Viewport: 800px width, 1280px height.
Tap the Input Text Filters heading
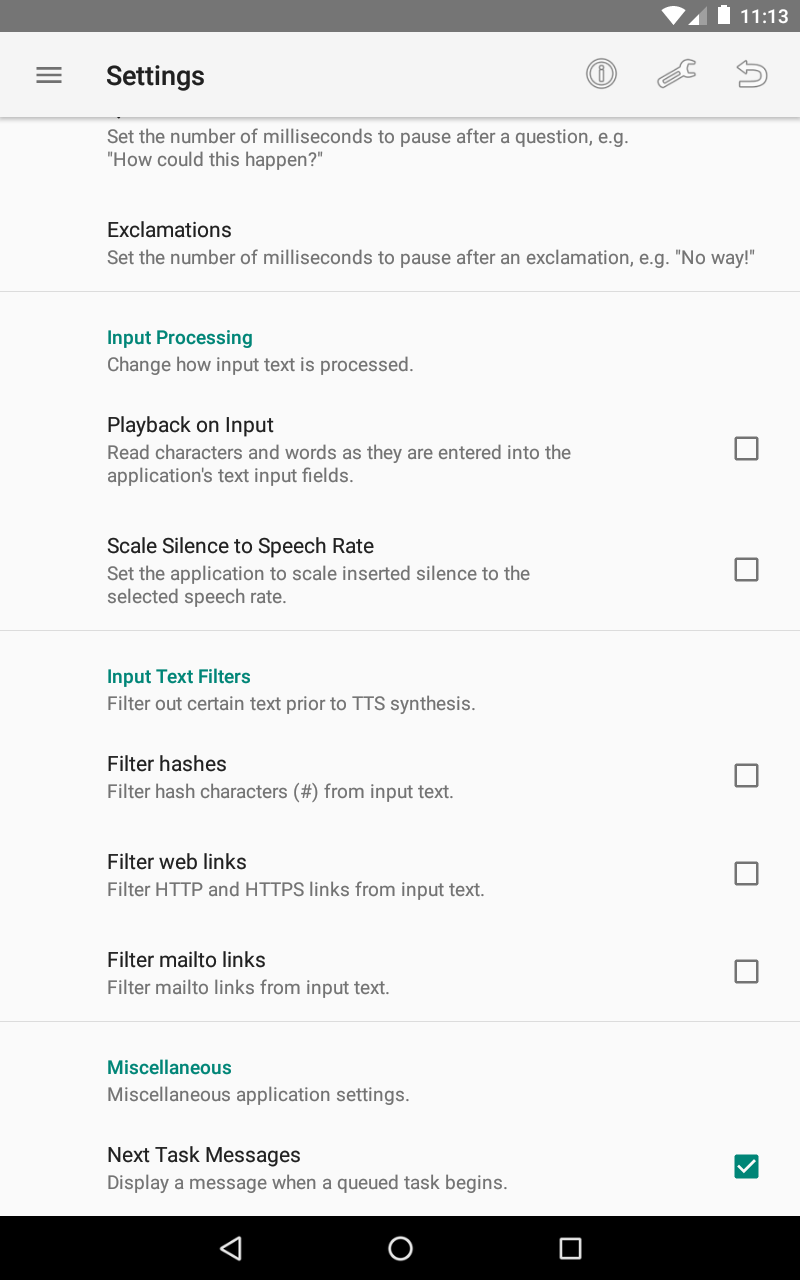point(179,677)
